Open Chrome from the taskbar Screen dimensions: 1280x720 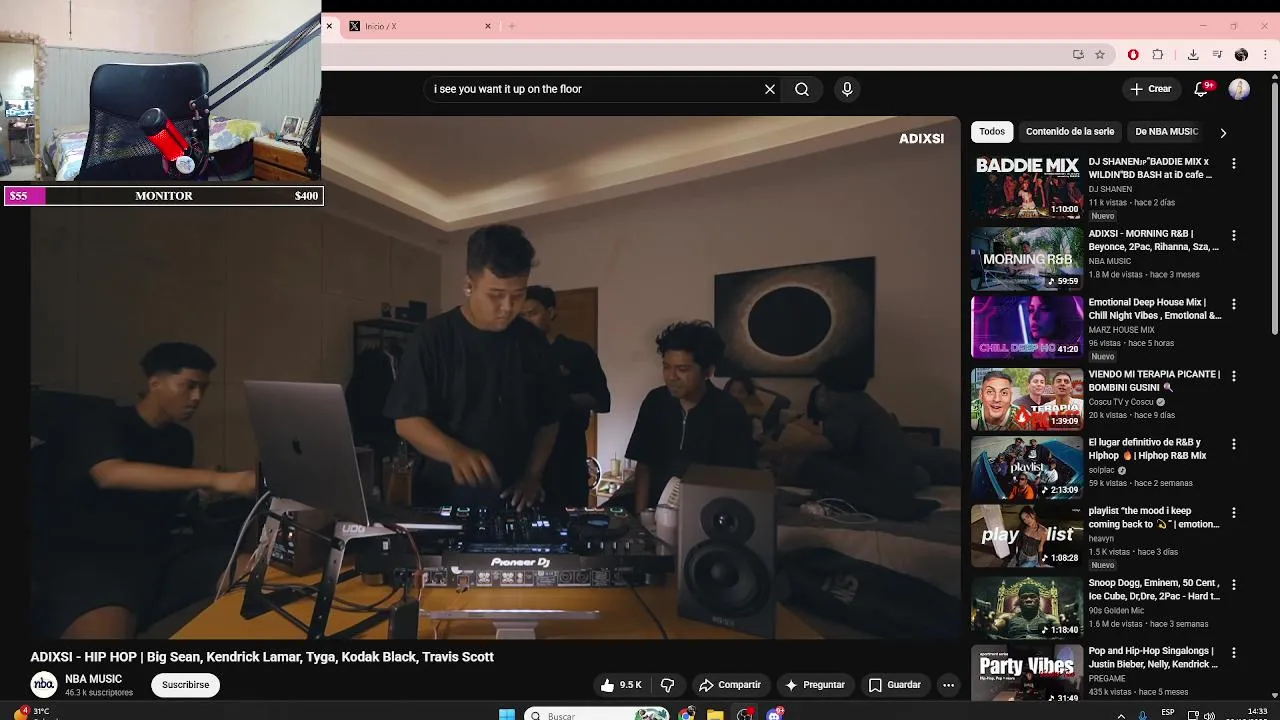686,715
